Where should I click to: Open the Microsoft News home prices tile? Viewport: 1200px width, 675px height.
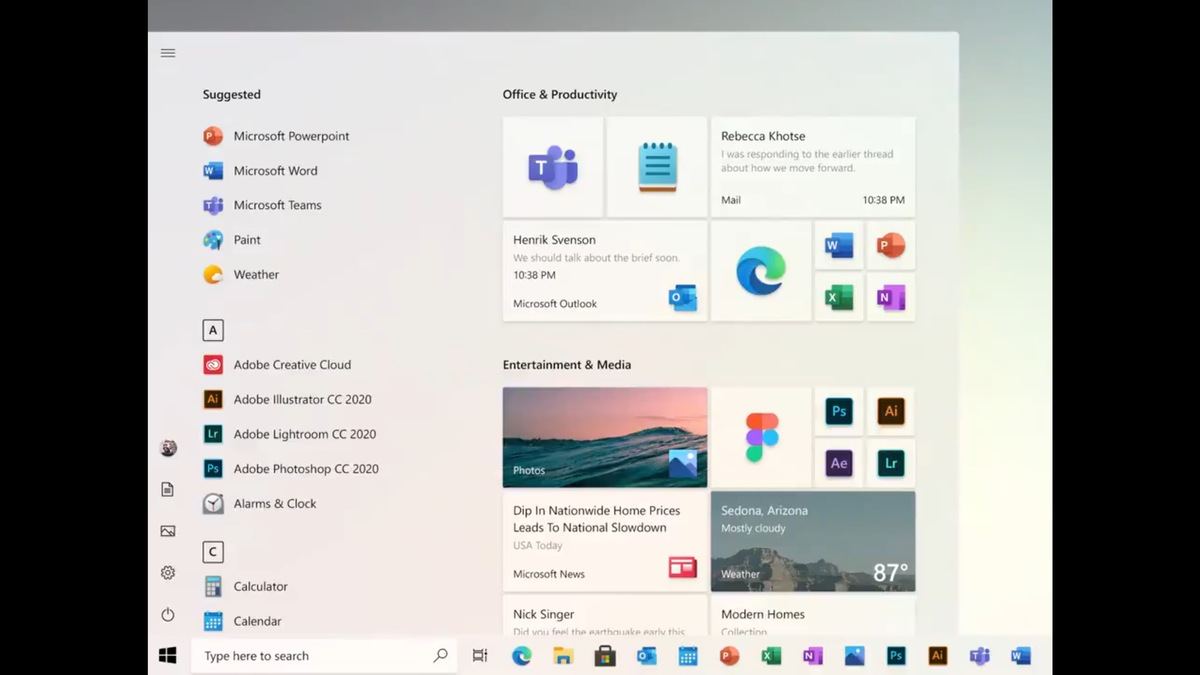pos(605,541)
